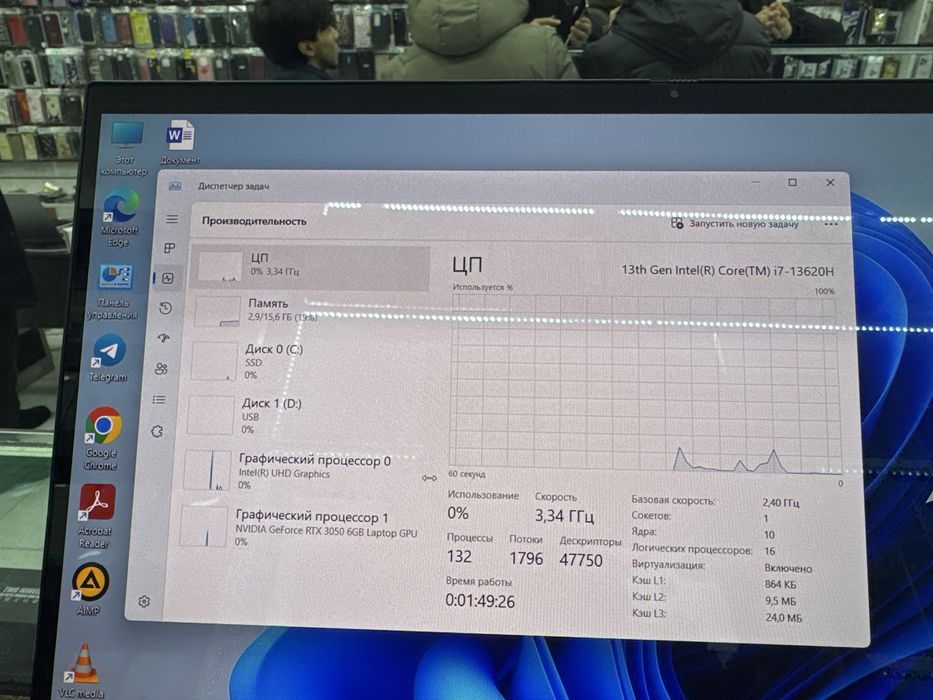Click the 'Дескрипторы' value 47750
Viewport: 933px width, 700px height.
point(581,560)
